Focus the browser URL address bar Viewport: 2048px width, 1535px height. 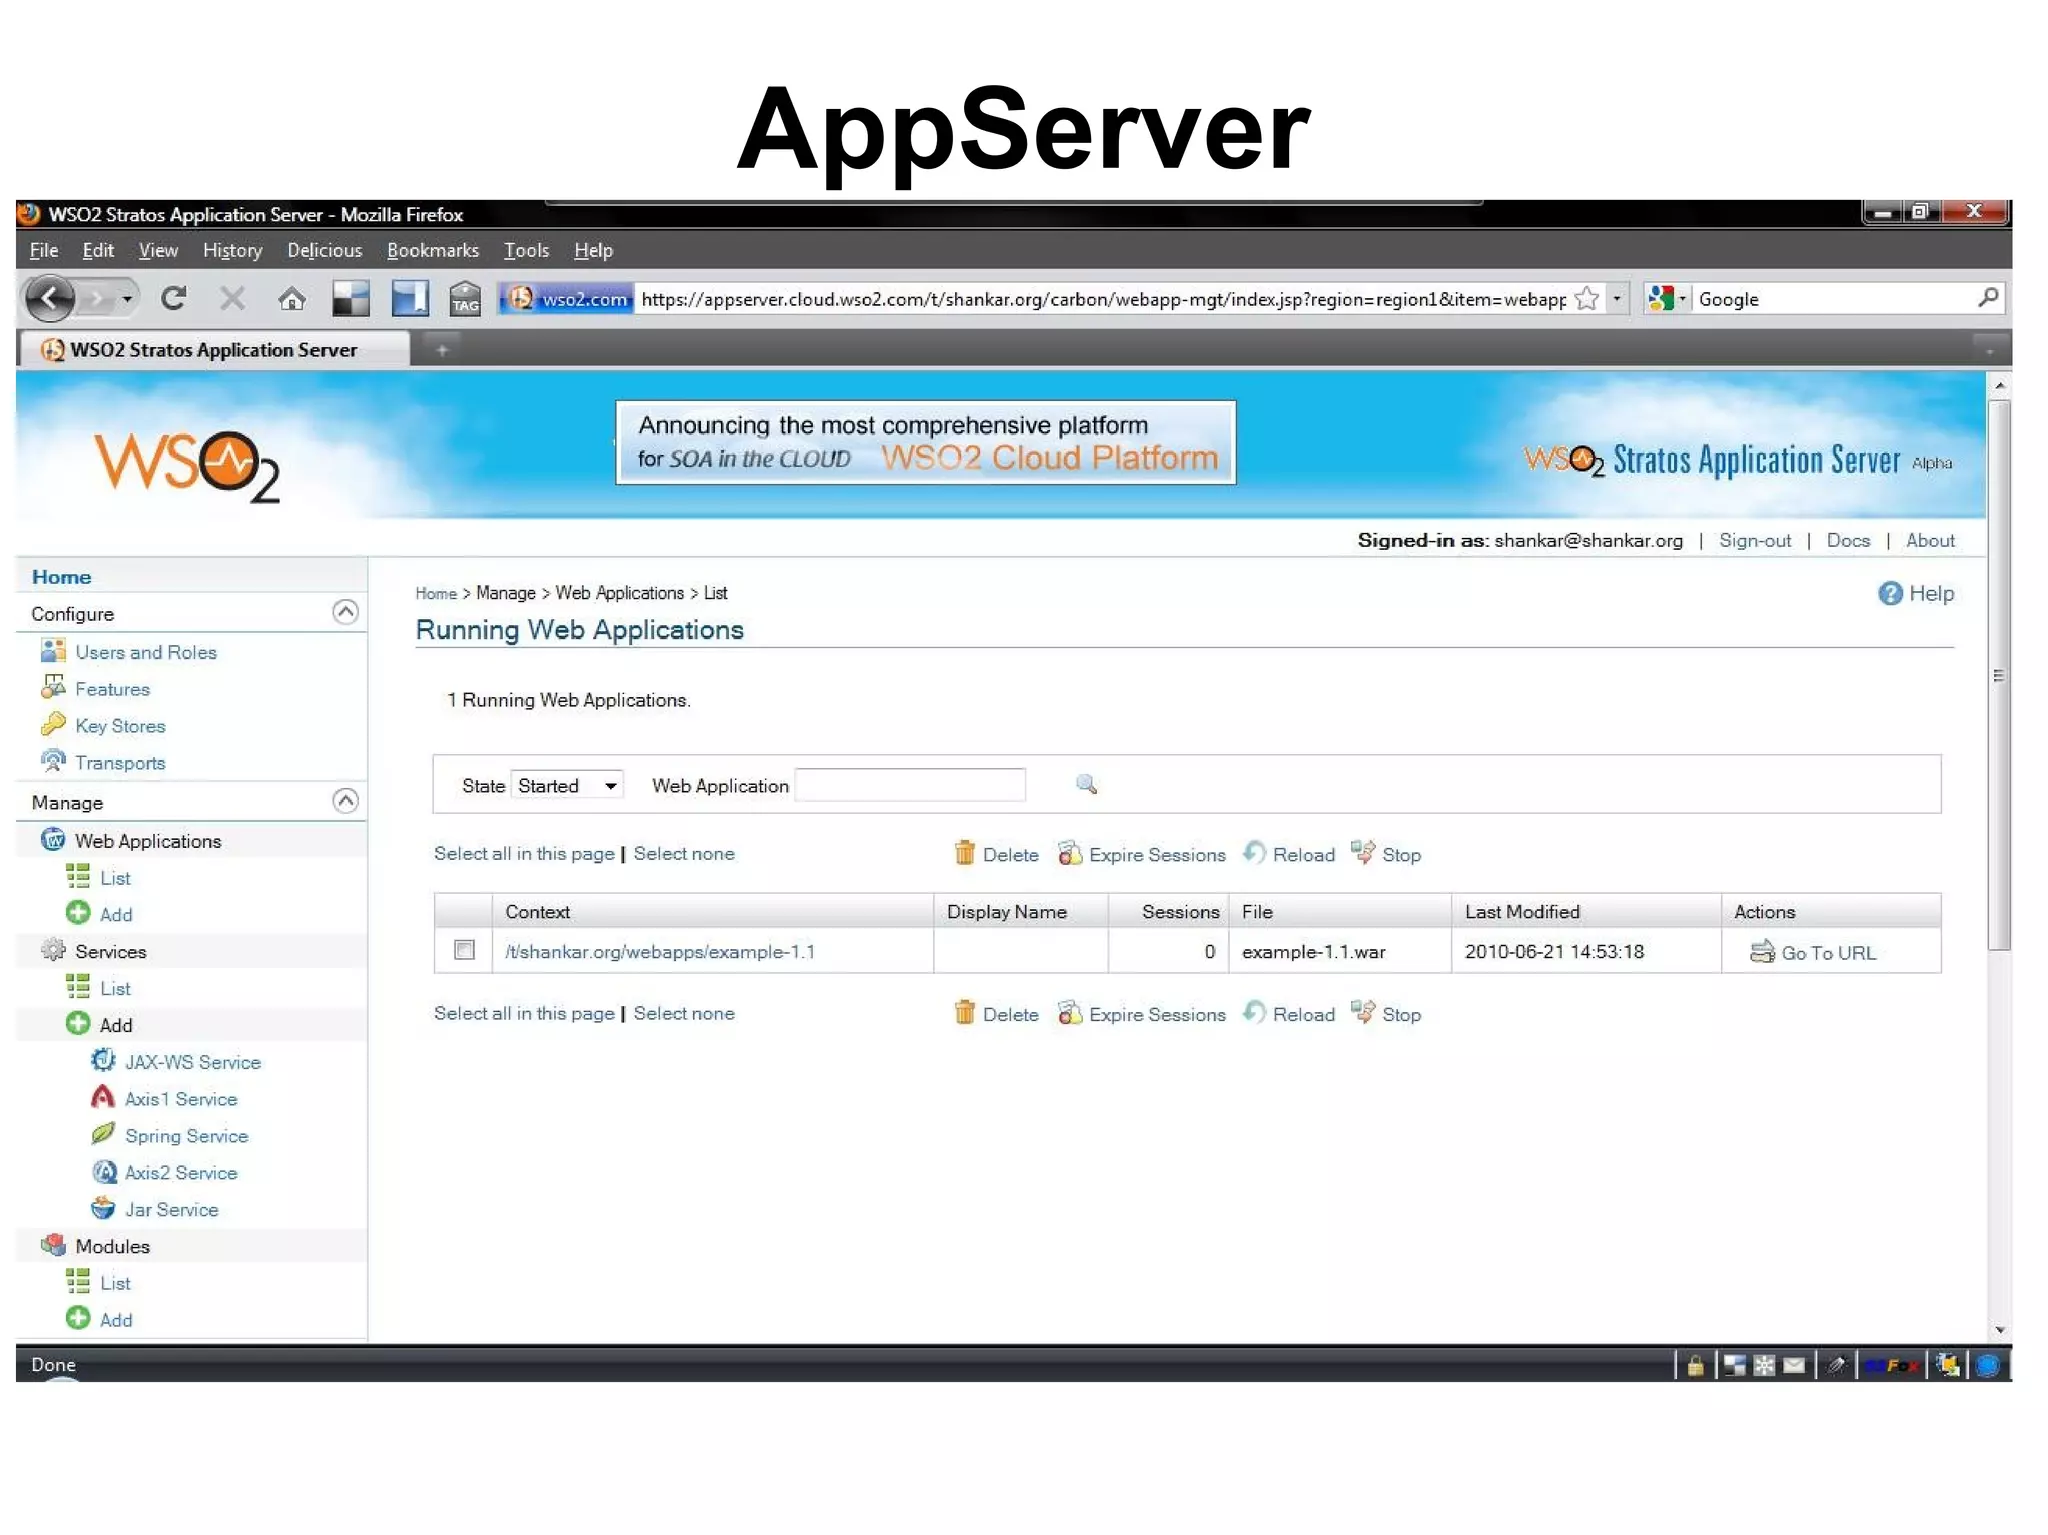click(1102, 298)
